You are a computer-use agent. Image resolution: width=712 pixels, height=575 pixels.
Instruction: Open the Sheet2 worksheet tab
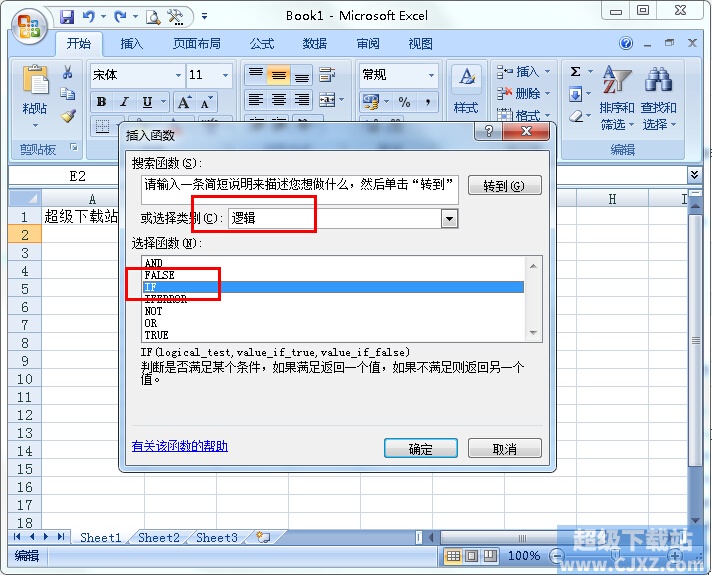click(159, 538)
